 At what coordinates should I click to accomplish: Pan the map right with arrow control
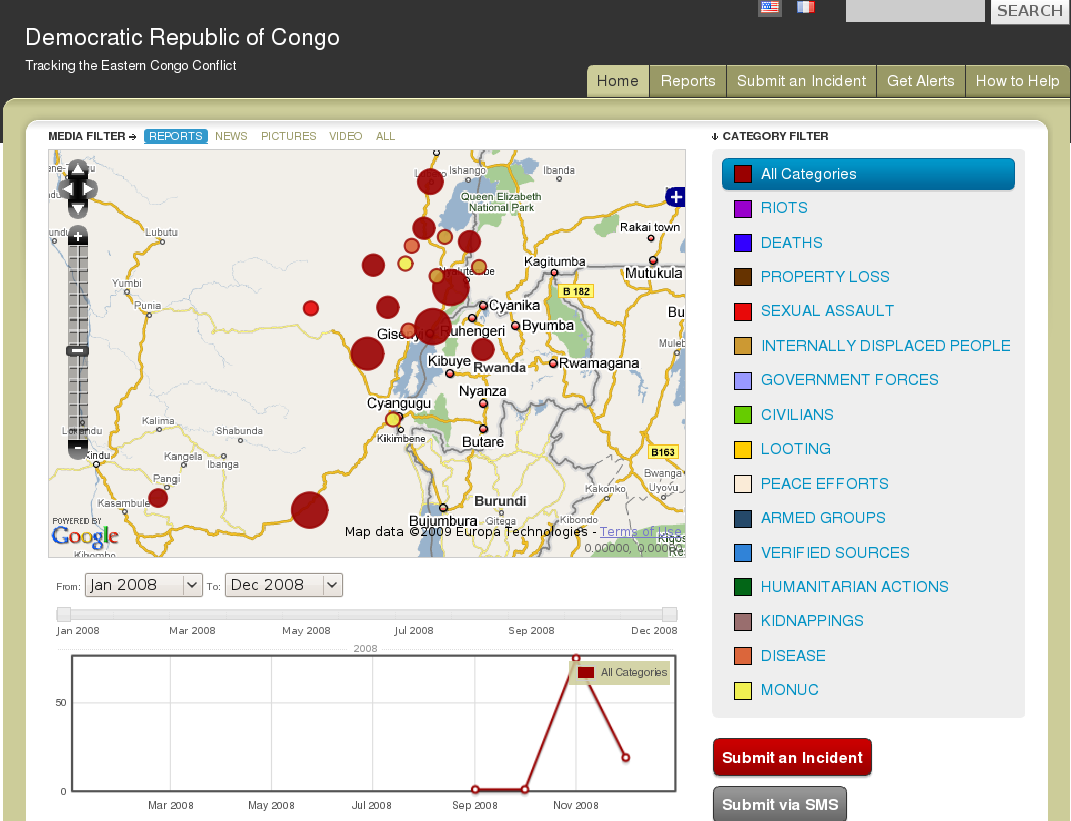(x=89, y=189)
